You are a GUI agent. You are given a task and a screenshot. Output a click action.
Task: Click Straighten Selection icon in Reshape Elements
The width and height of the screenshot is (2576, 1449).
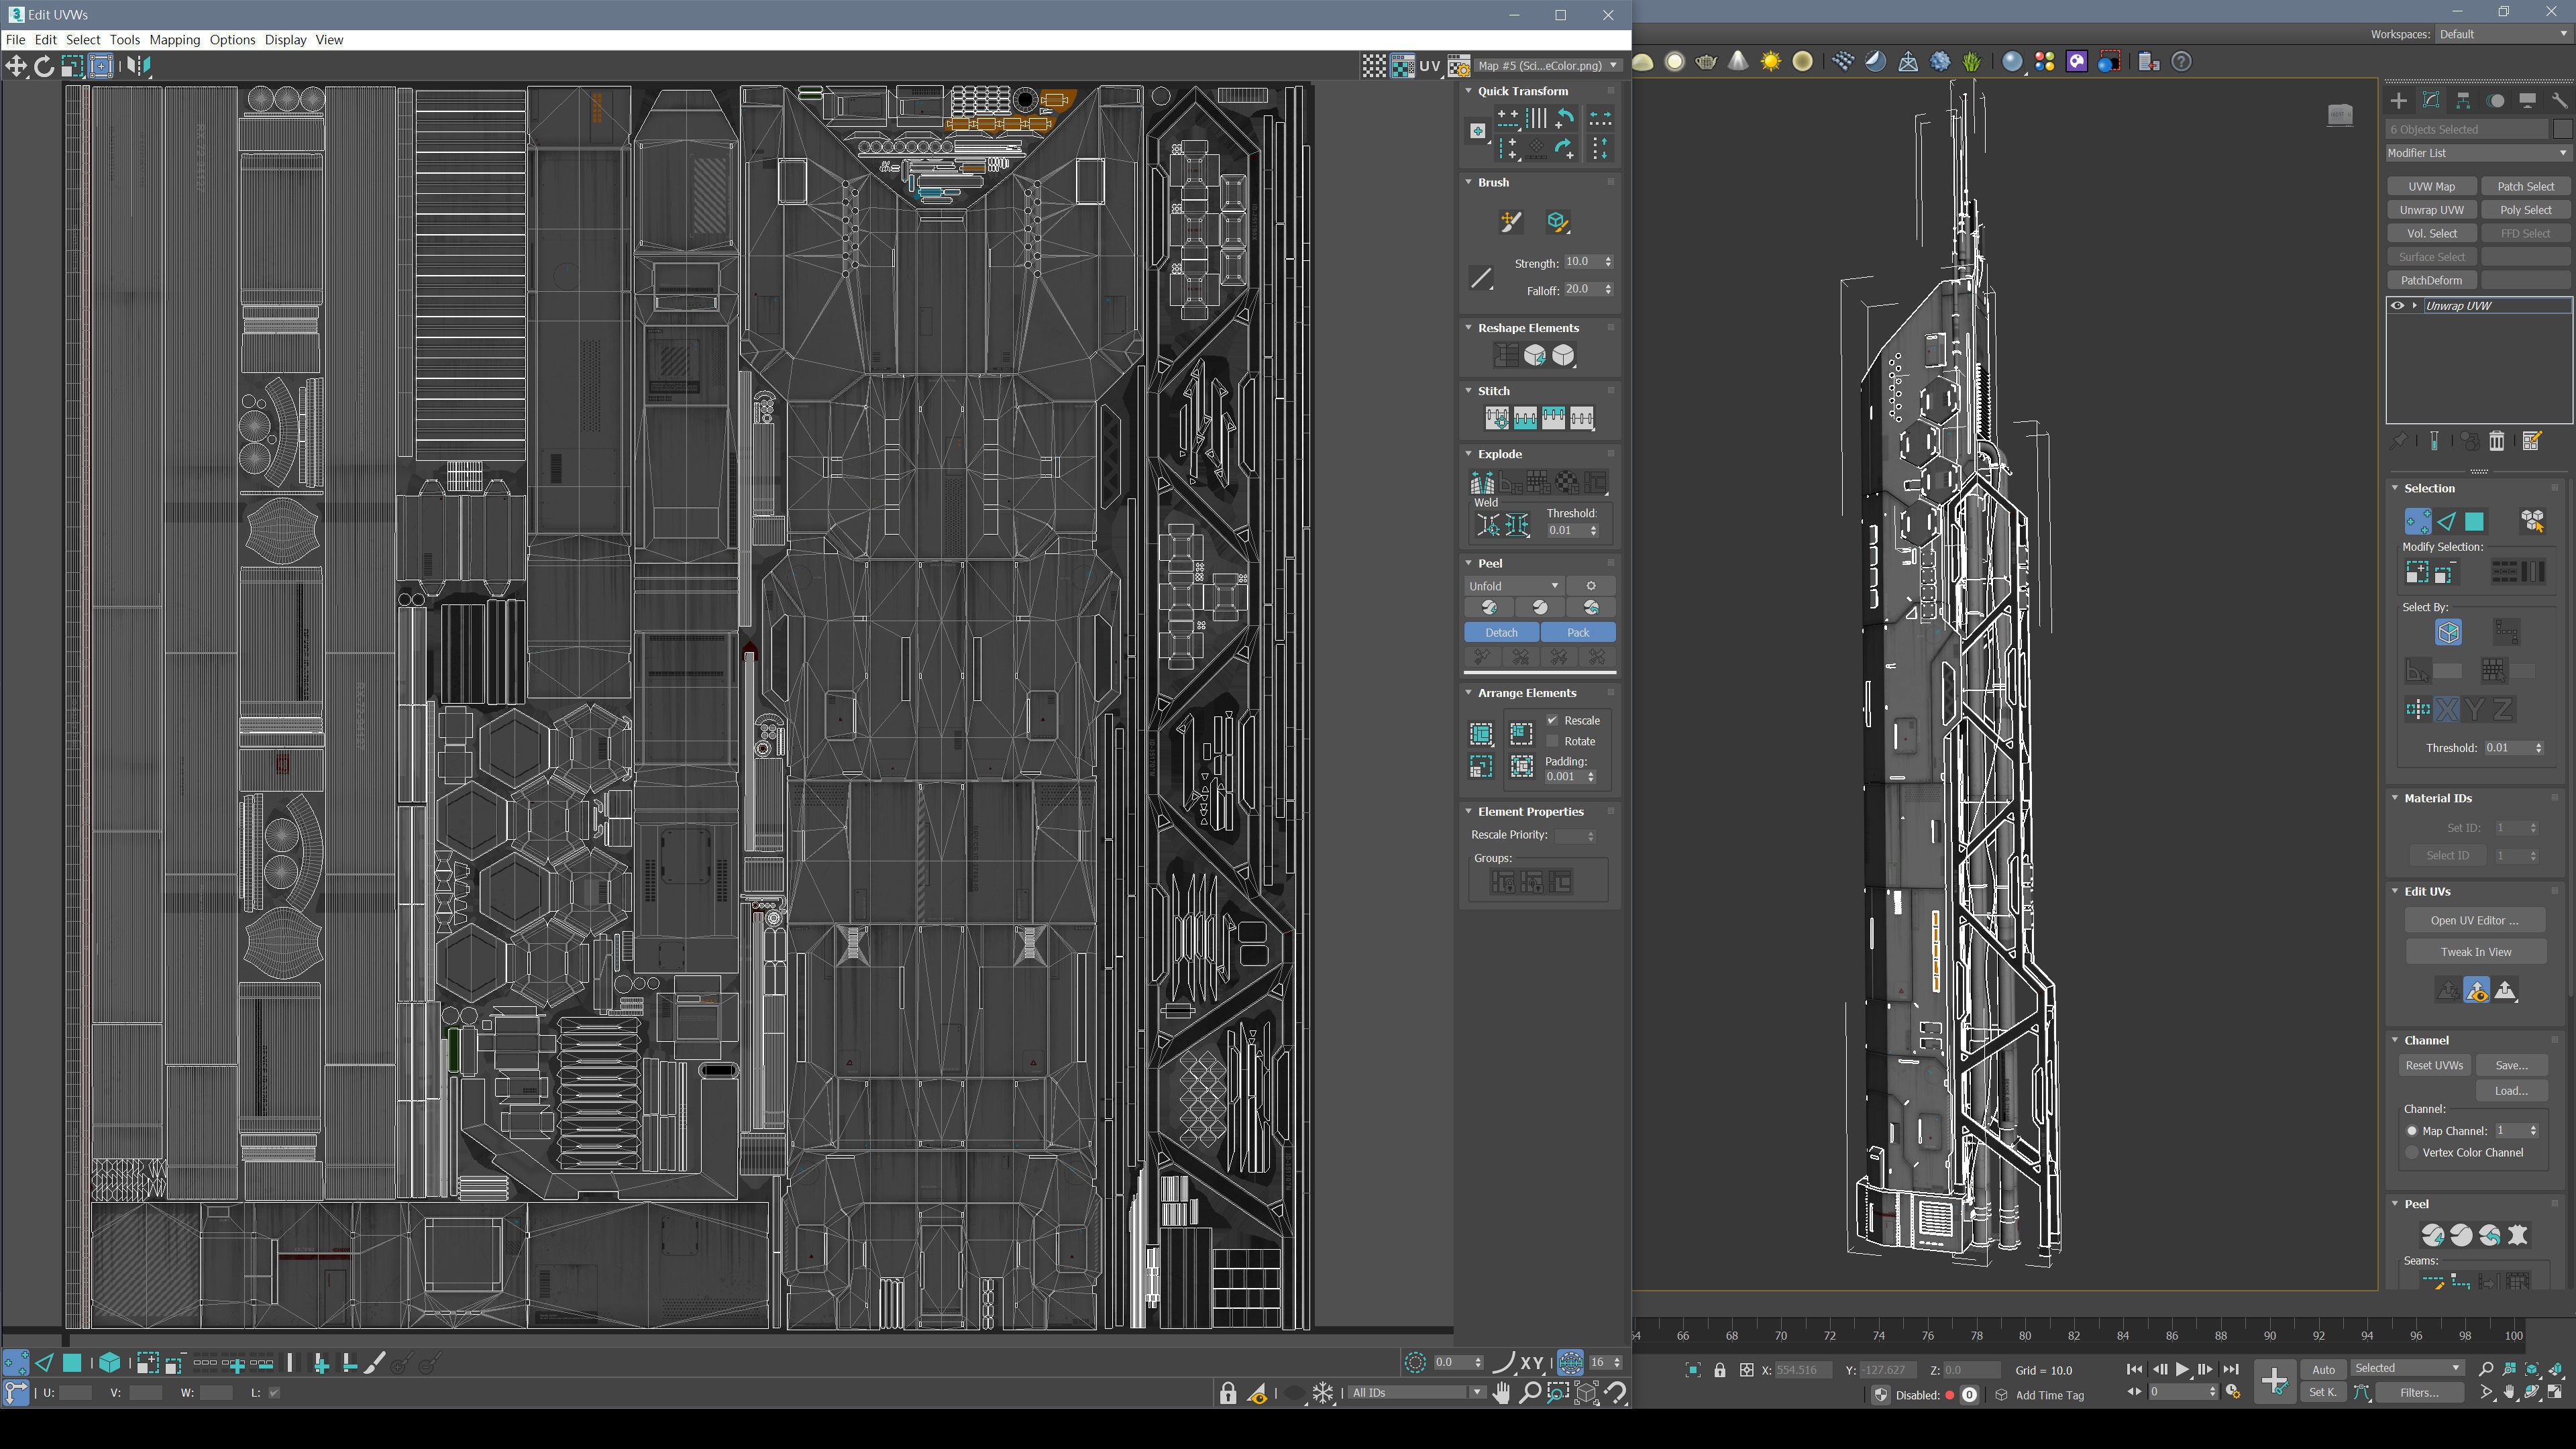(1506, 355)
